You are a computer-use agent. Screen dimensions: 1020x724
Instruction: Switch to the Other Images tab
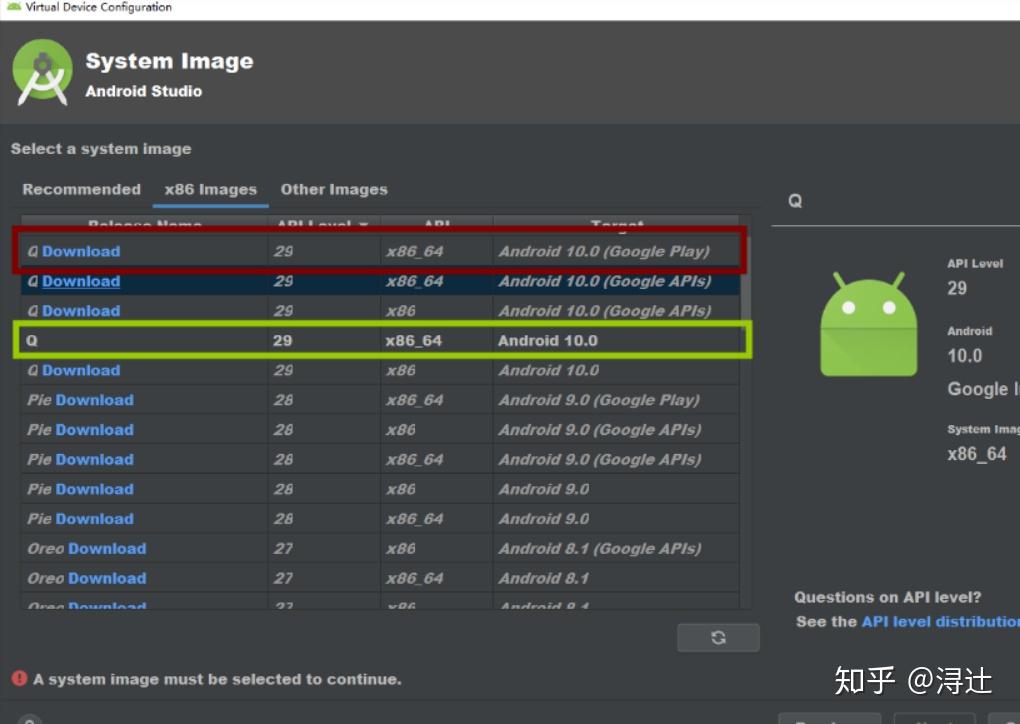pyautogui.click(x=333, y=189)
